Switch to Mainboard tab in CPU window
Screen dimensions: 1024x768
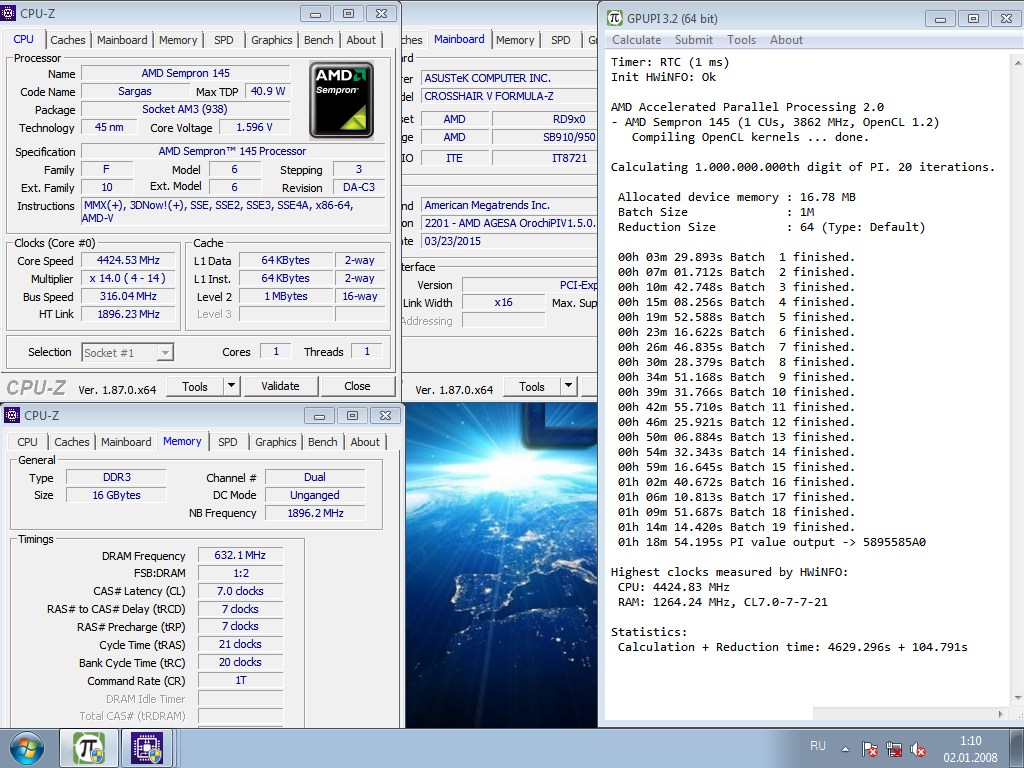[x=122, y=40]
